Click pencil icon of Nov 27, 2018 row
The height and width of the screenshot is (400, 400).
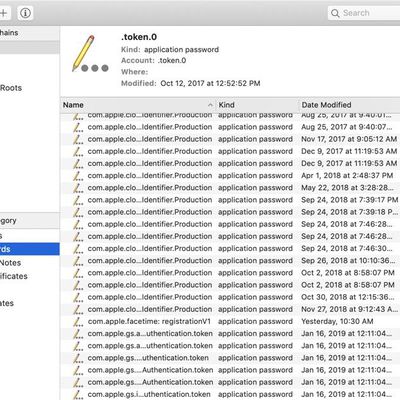click(x=78, y=309)
